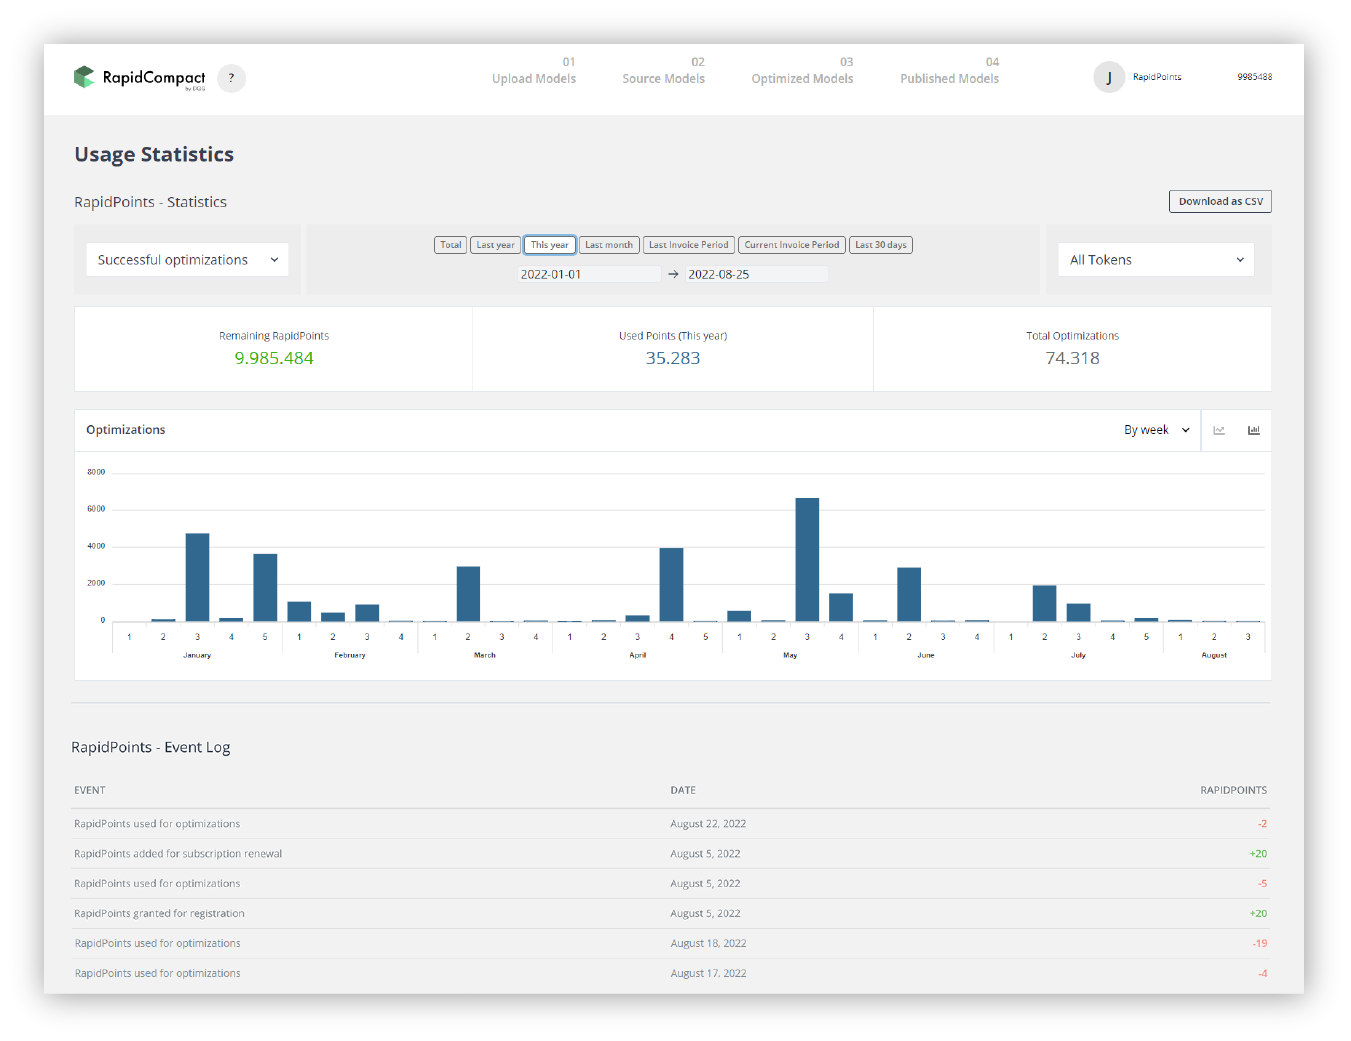
Task: Select 'RapidPoints granted for registration' row
Action: (670, 914)
